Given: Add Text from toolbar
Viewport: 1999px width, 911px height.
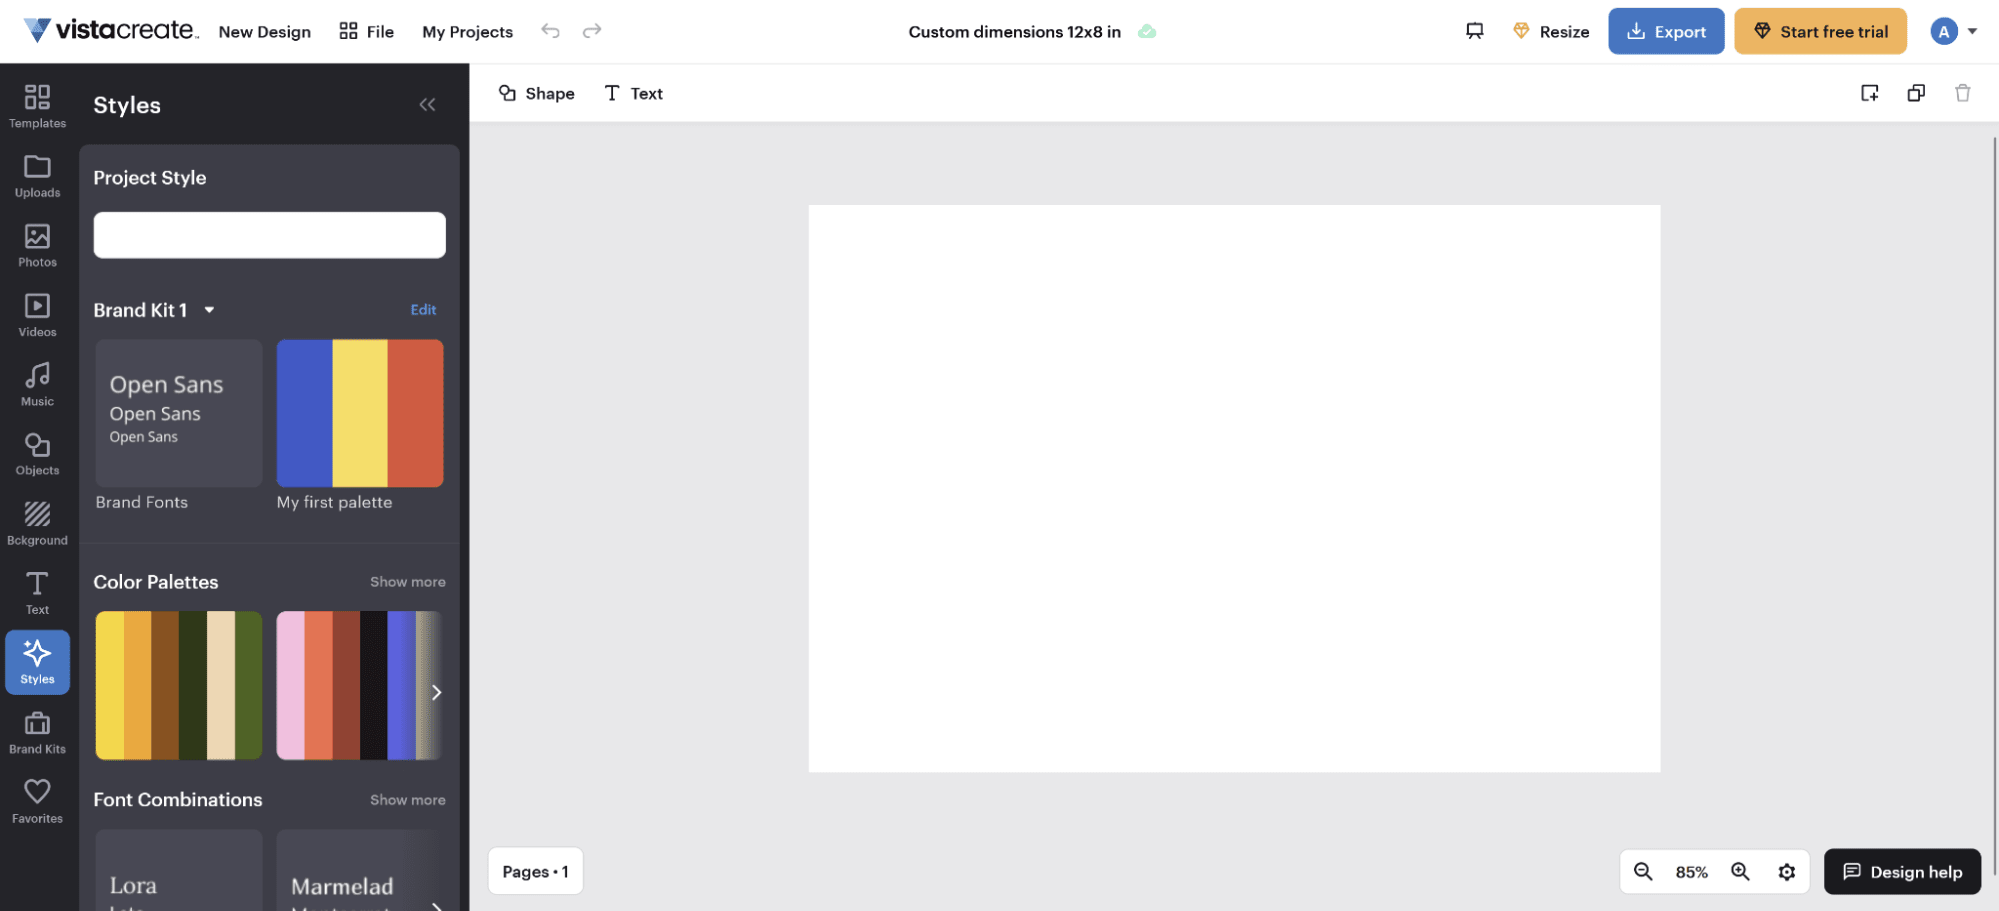Looking at the screenshot, I should tap(633, 93).
